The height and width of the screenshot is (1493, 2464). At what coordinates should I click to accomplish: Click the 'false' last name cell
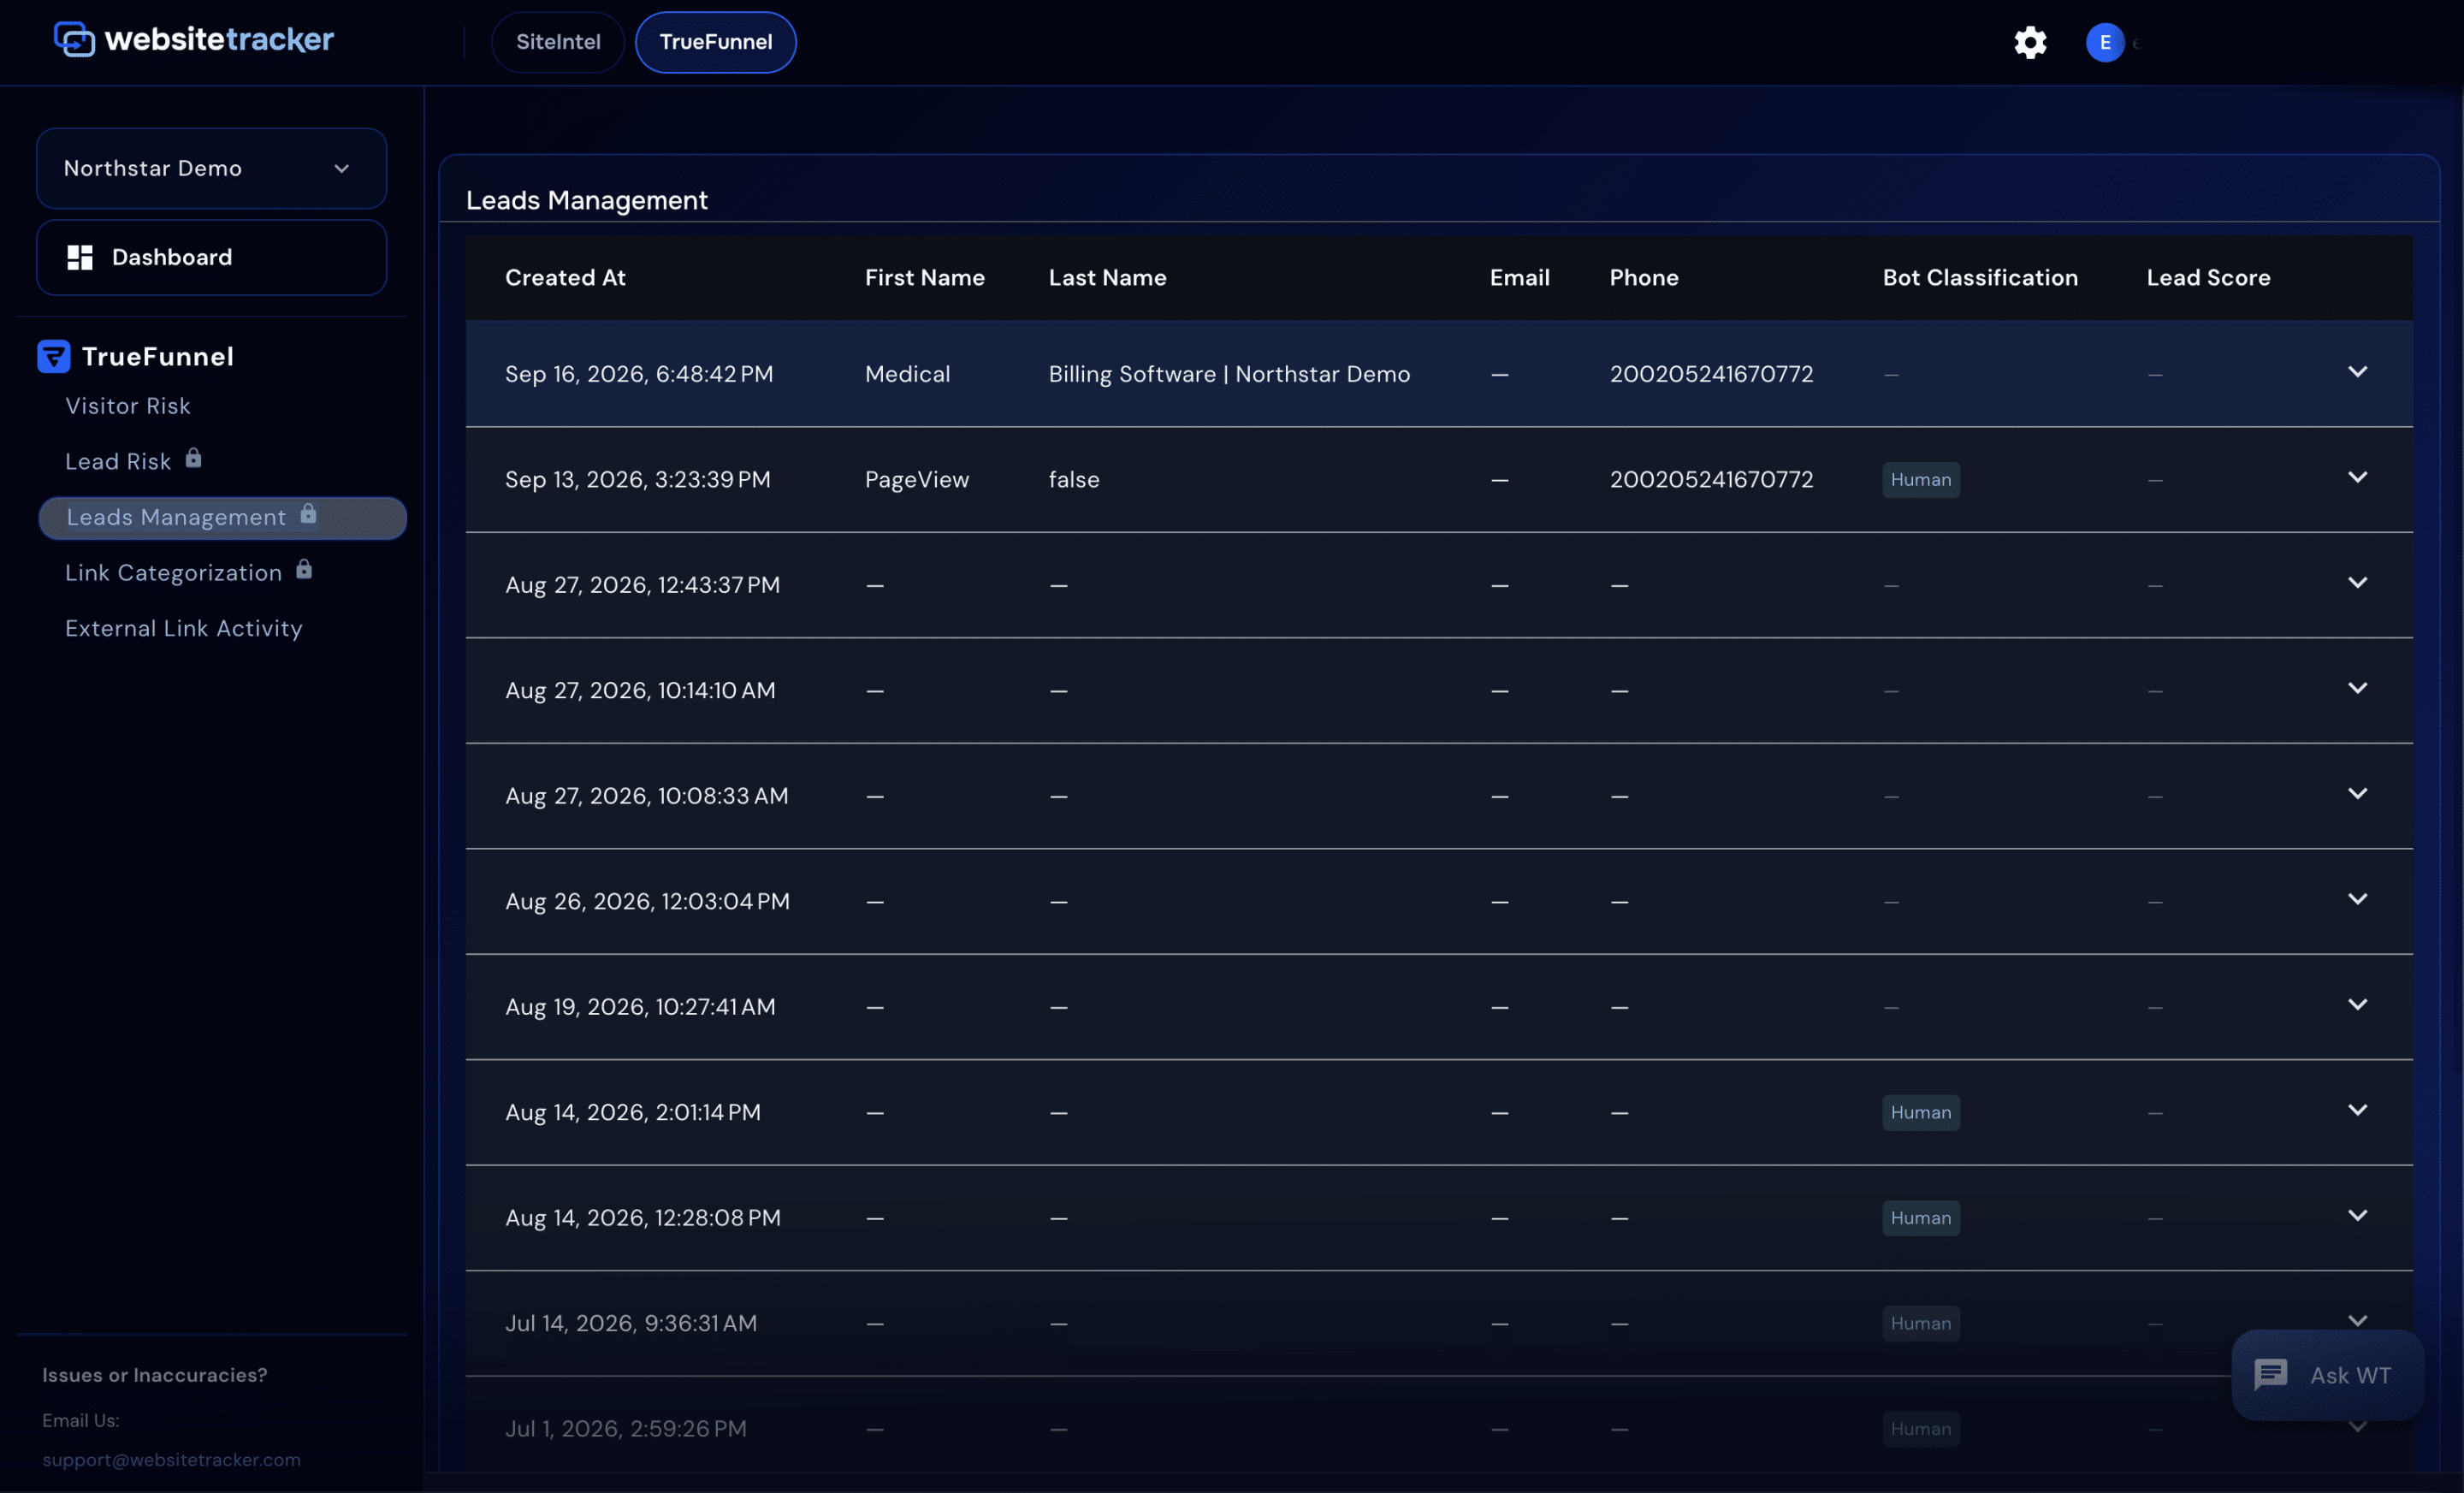pyautogui.click(x=1074, y=479)
